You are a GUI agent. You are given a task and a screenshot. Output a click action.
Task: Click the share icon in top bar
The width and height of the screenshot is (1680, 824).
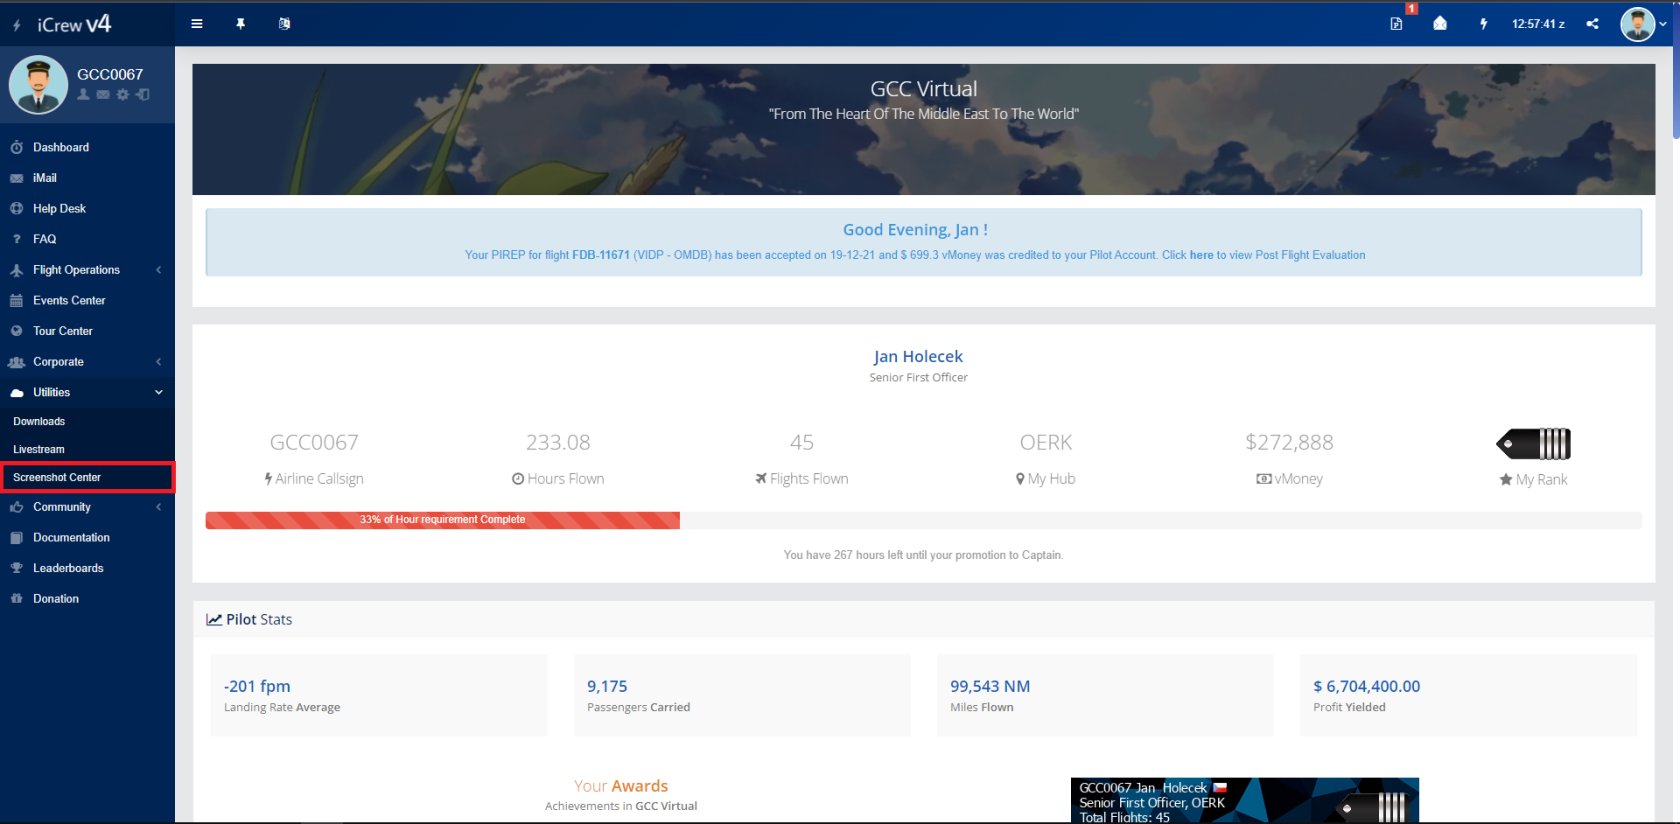click(1592, 24)
